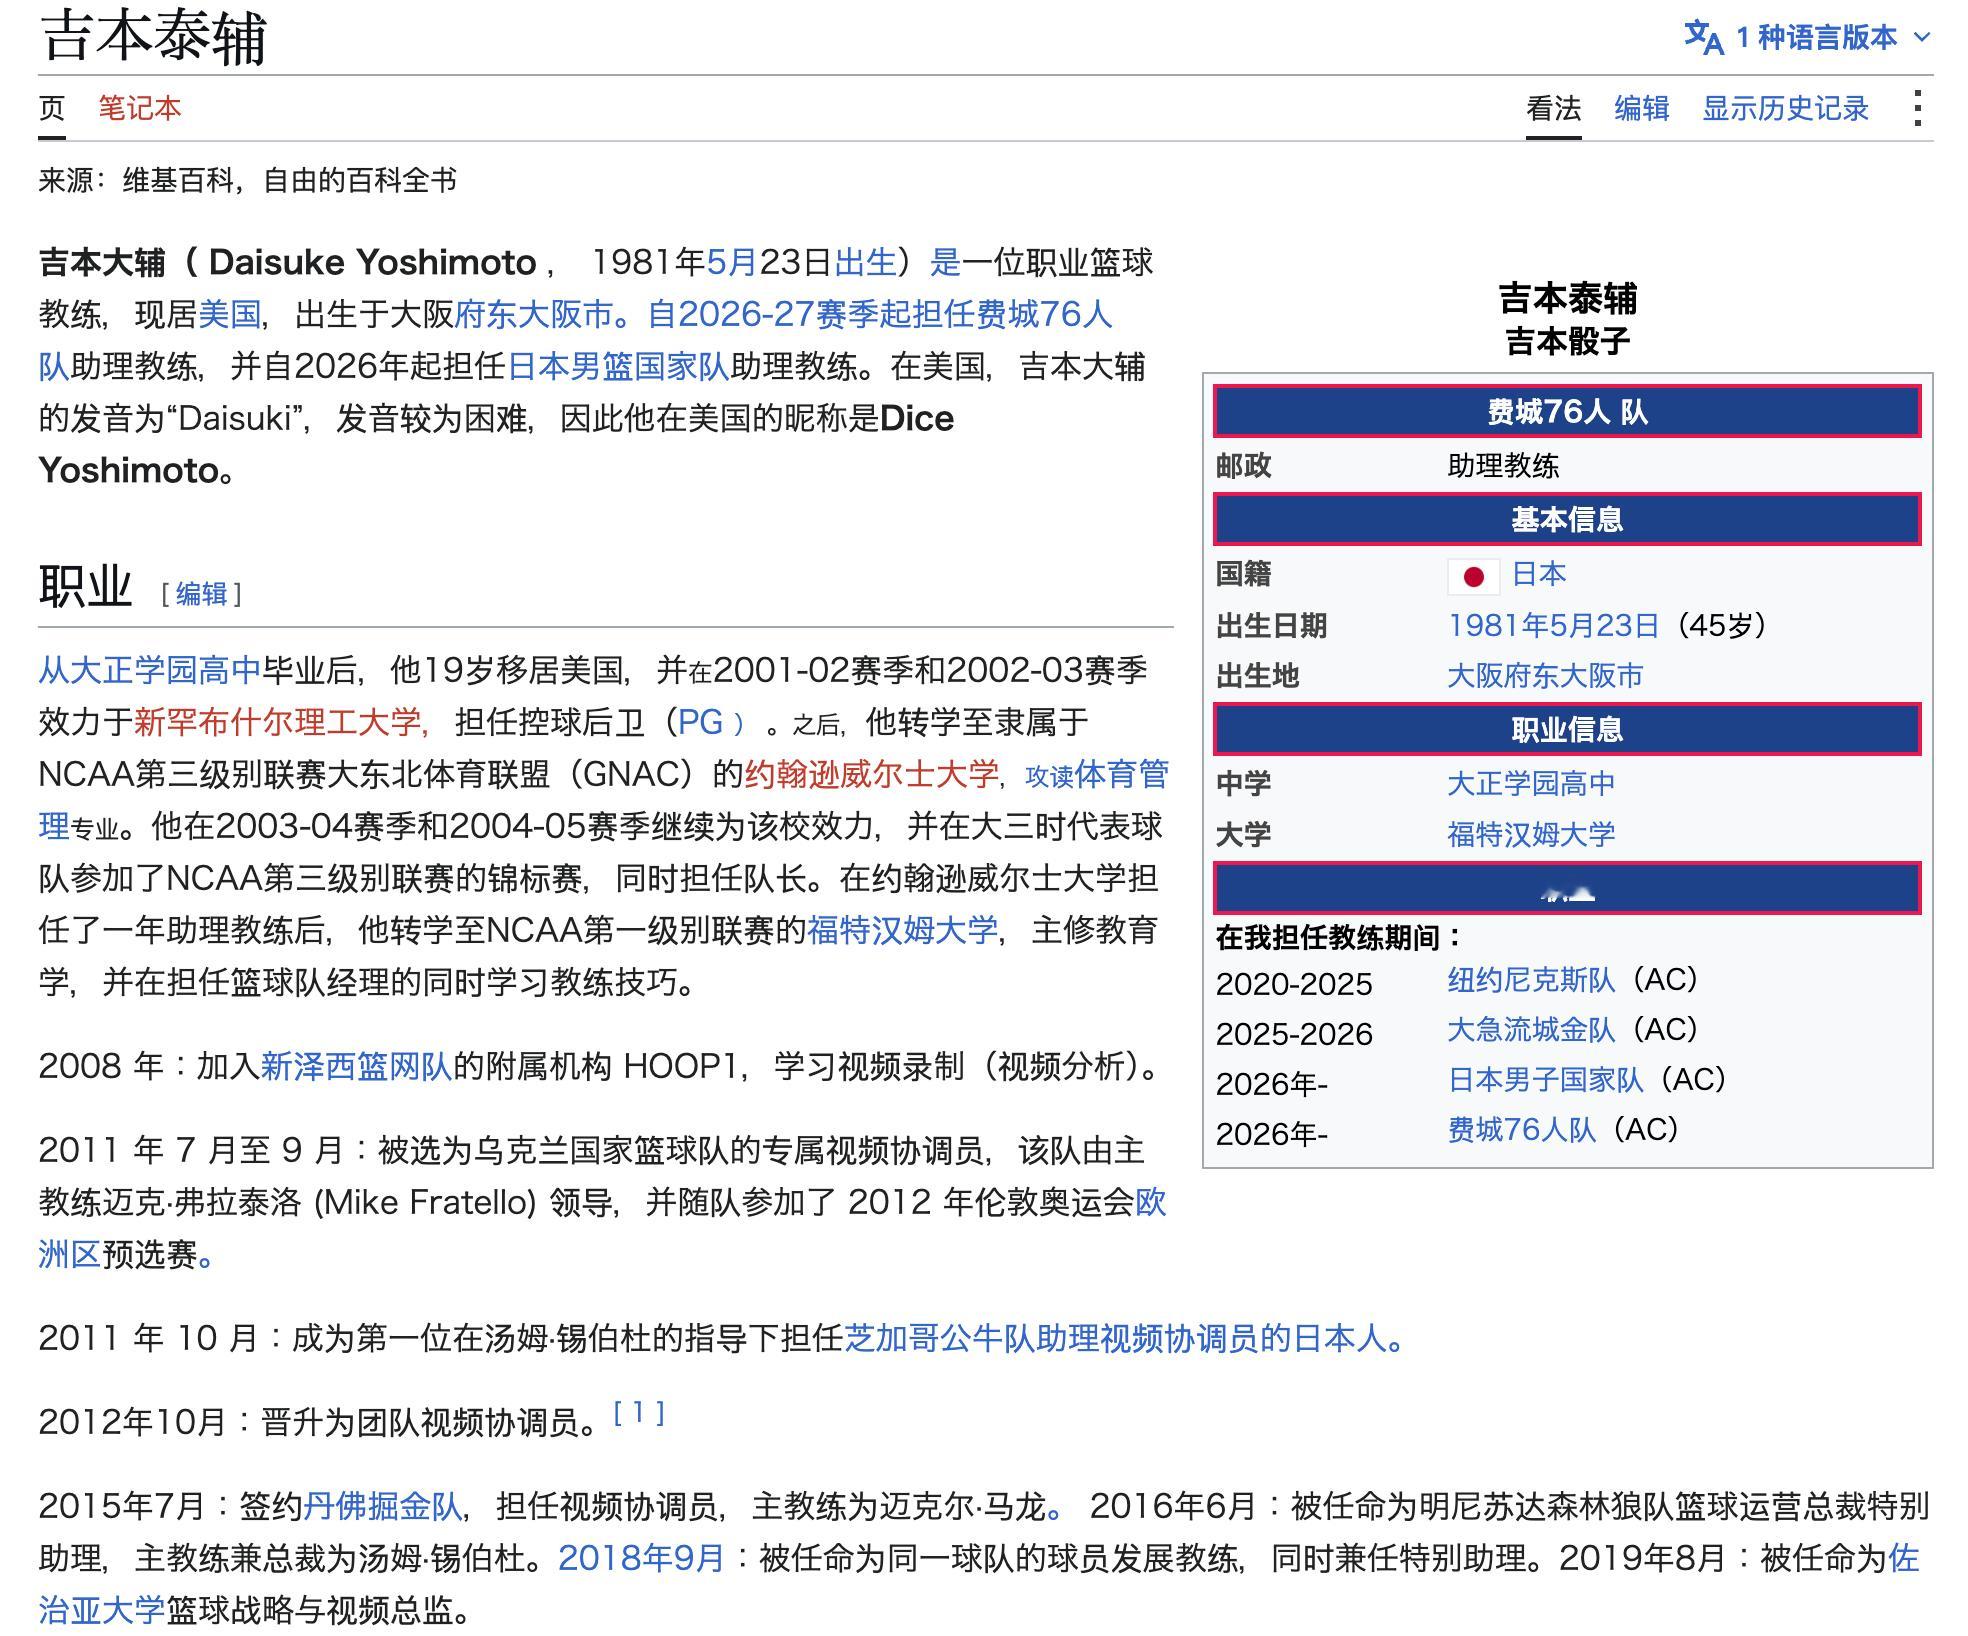Follow the 5月 link in intro

(732, 262)
